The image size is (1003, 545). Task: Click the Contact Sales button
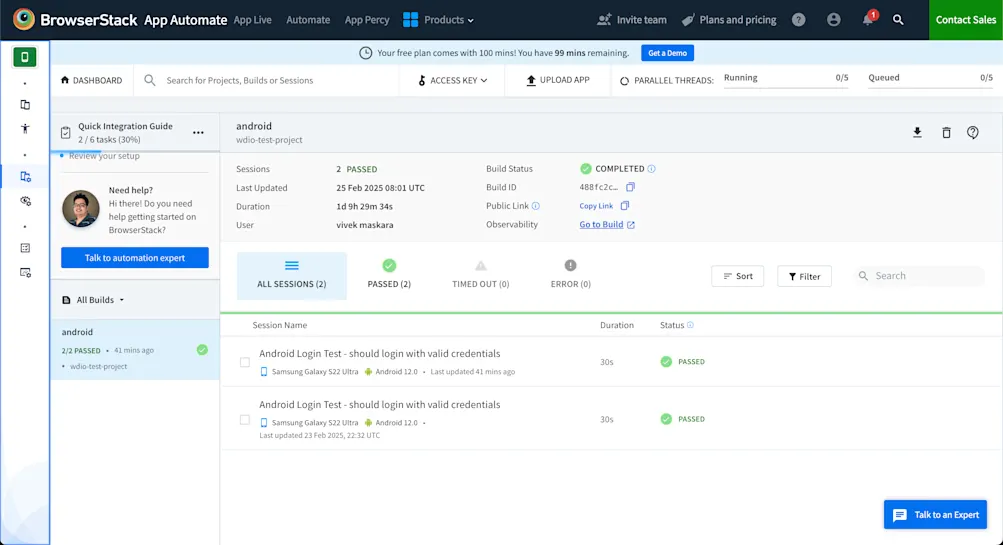(966, 20)
